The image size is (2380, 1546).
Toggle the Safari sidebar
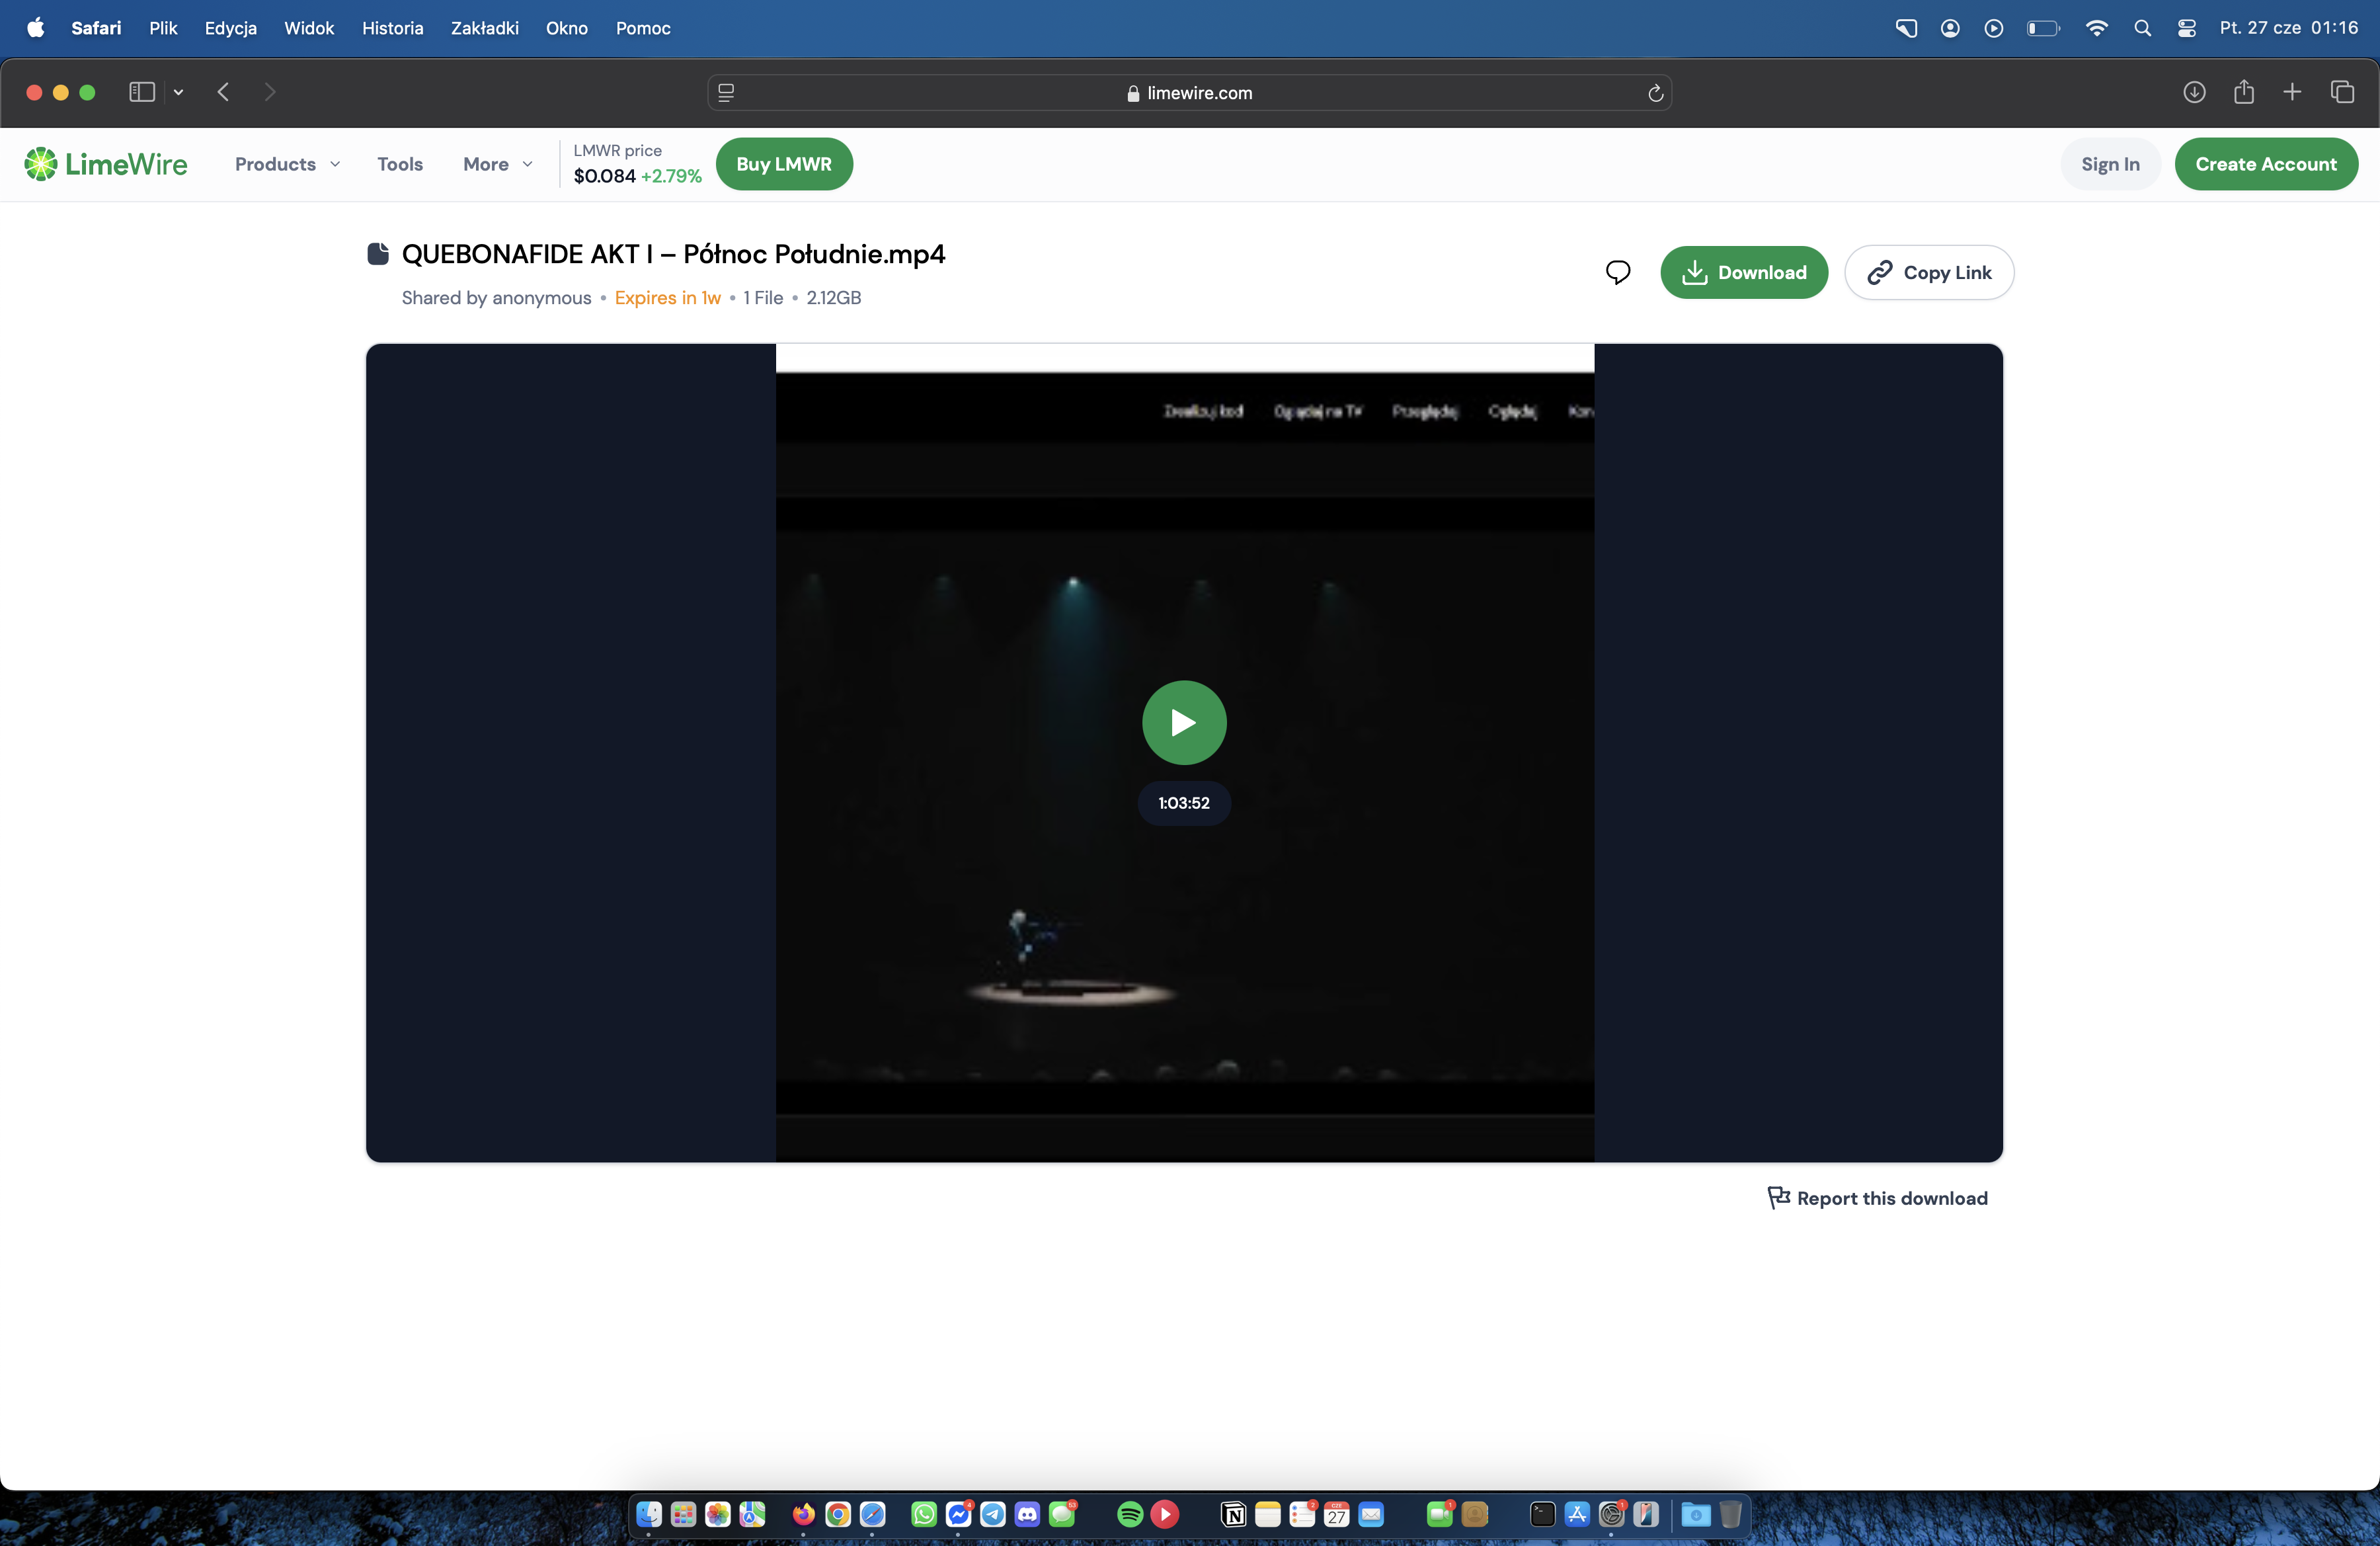142,92
